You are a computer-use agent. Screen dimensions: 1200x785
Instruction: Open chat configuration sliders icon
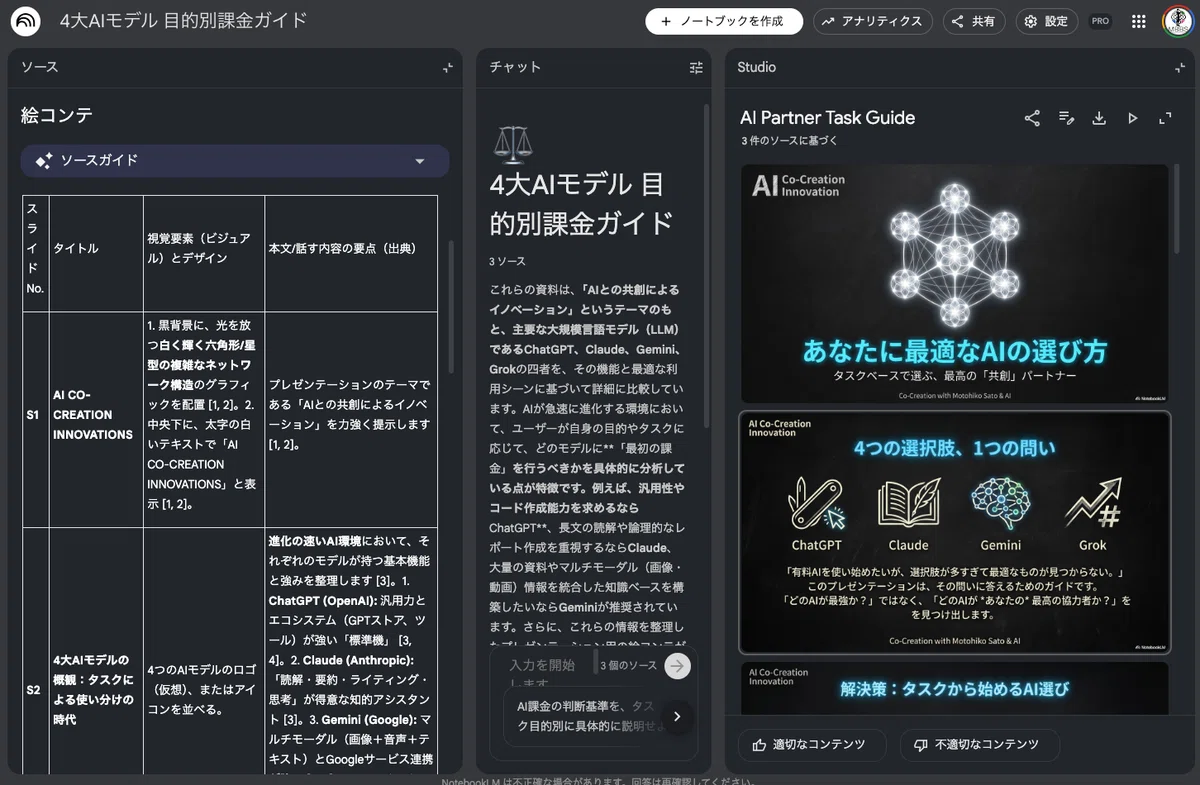pos(696,67)
